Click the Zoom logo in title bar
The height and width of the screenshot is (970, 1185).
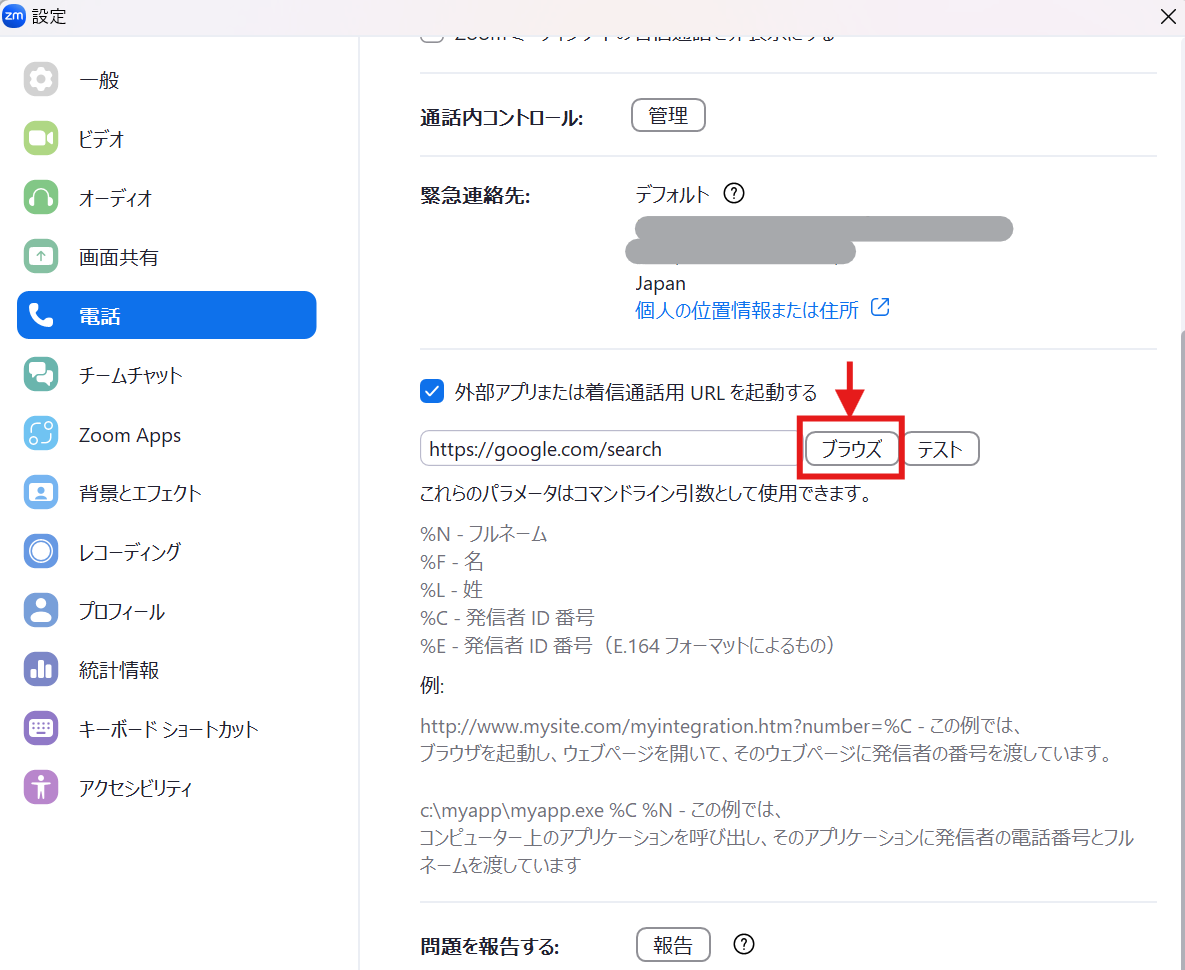tap(14, 16)
